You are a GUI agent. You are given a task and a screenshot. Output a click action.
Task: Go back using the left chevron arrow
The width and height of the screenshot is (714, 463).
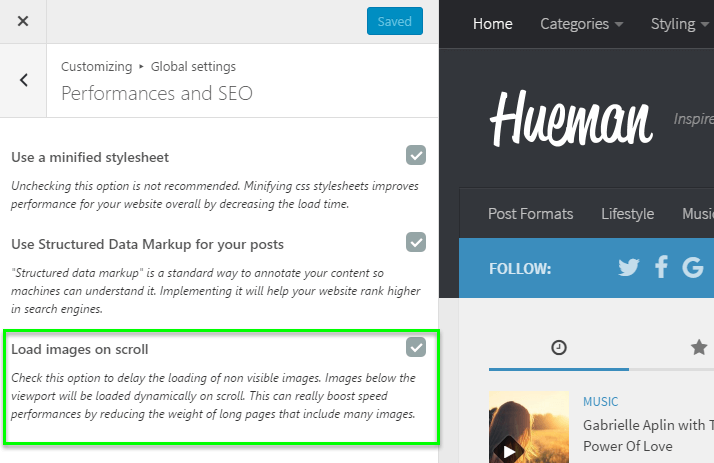tap(24, 81)
